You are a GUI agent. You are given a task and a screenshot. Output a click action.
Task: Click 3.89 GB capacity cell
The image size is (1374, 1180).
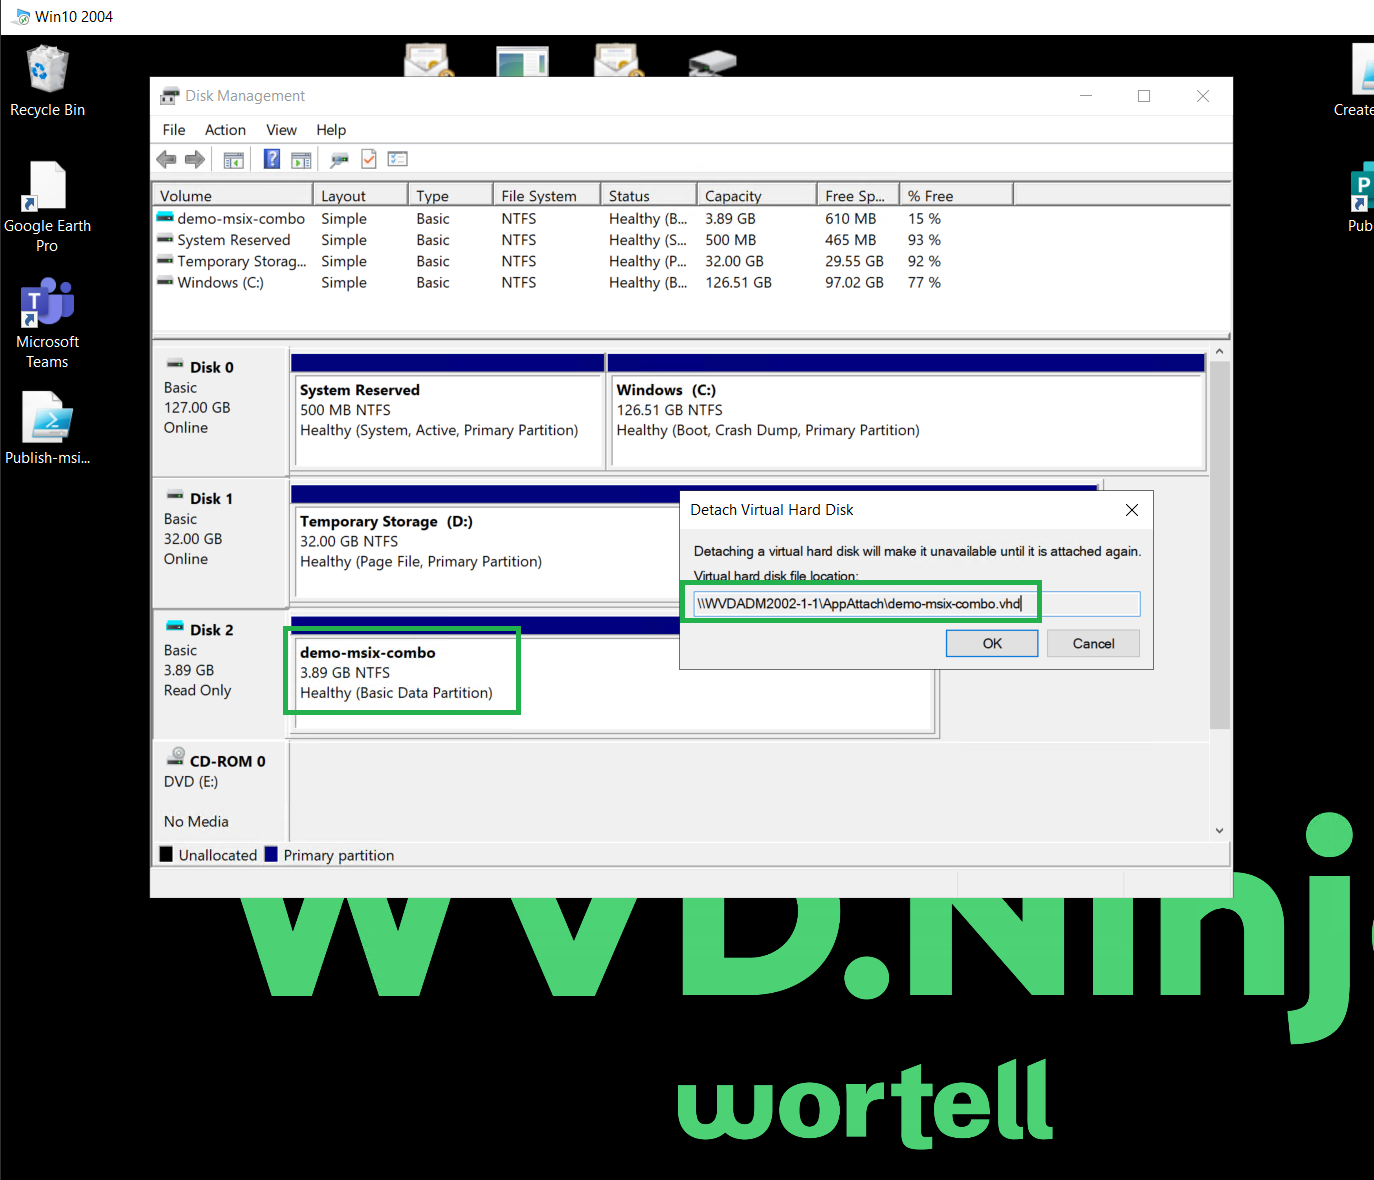tap(730, 218)
